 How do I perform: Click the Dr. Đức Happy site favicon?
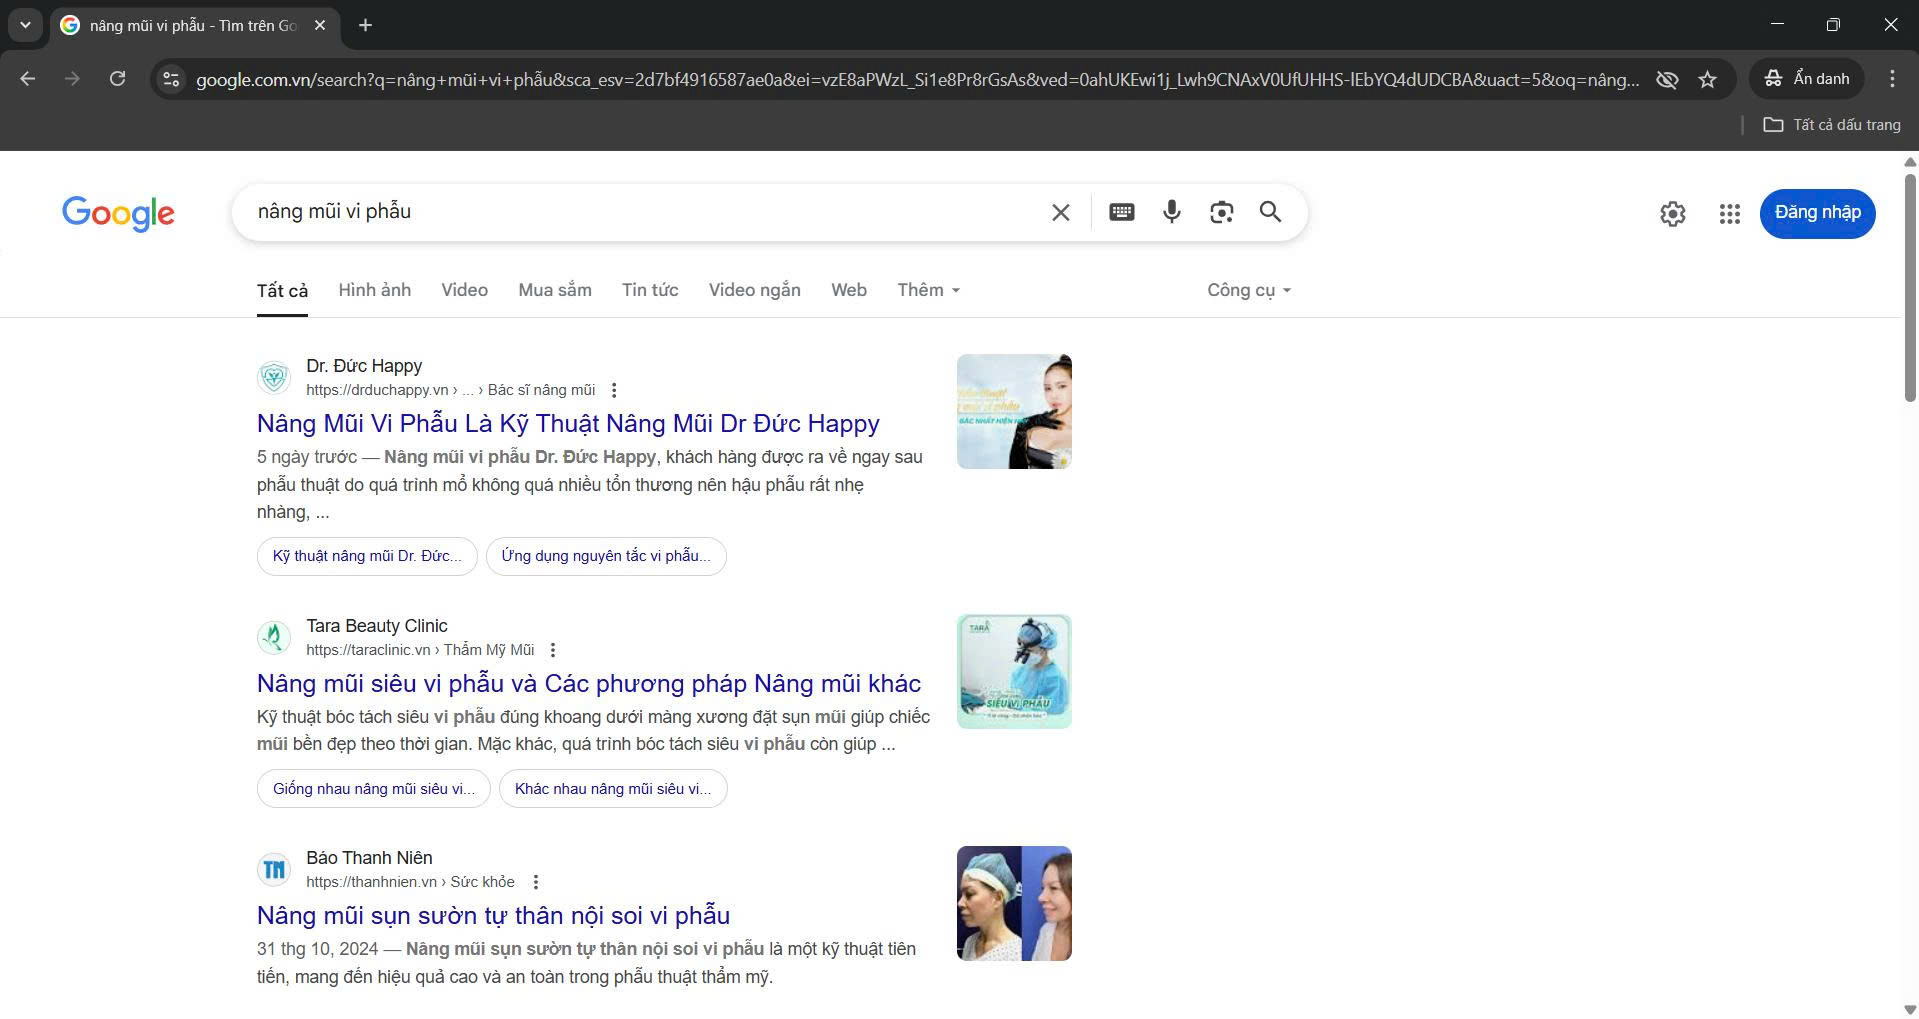click(x=274, y=377)
